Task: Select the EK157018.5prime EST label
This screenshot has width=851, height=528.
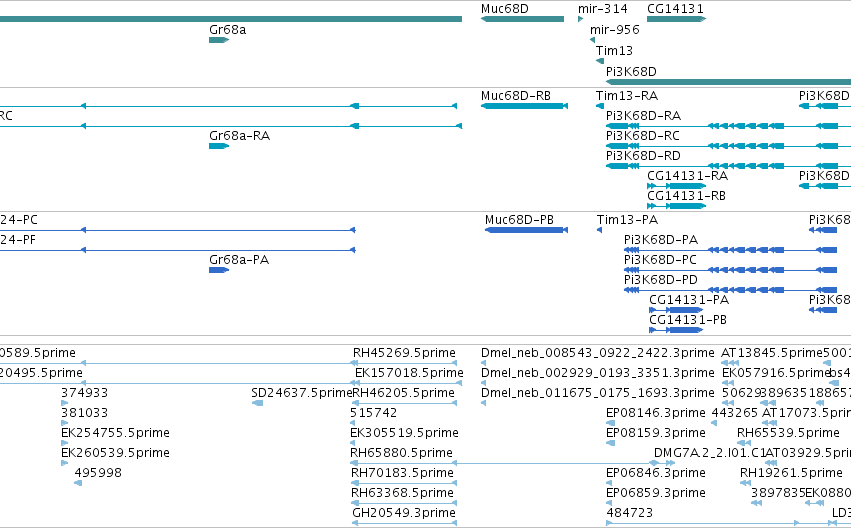Action: coord(409,373)
